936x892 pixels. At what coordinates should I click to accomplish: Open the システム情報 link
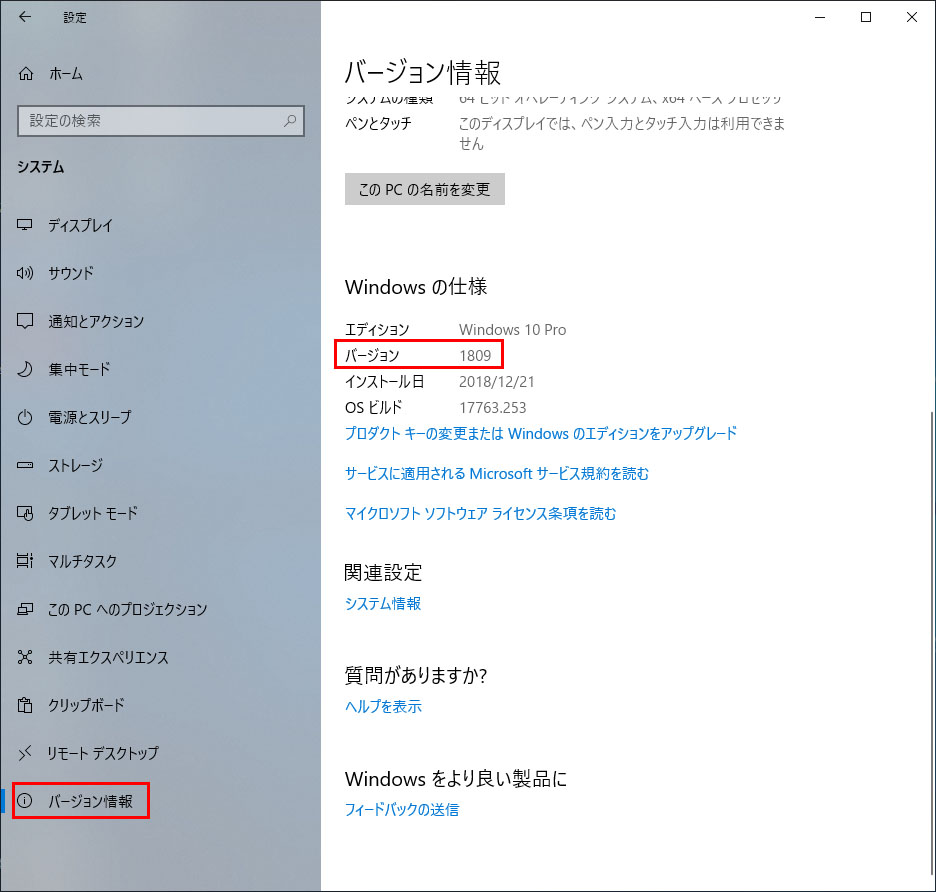coord(383,604)
